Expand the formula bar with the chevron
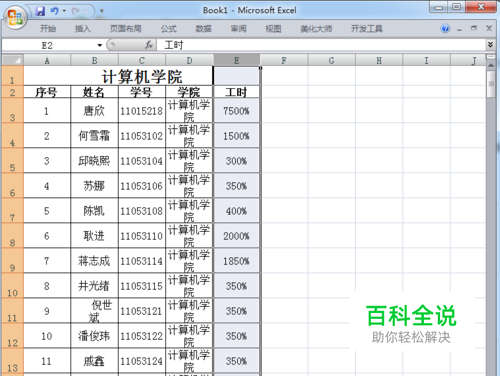The image size is (500, 376). [x=490, y=44]
